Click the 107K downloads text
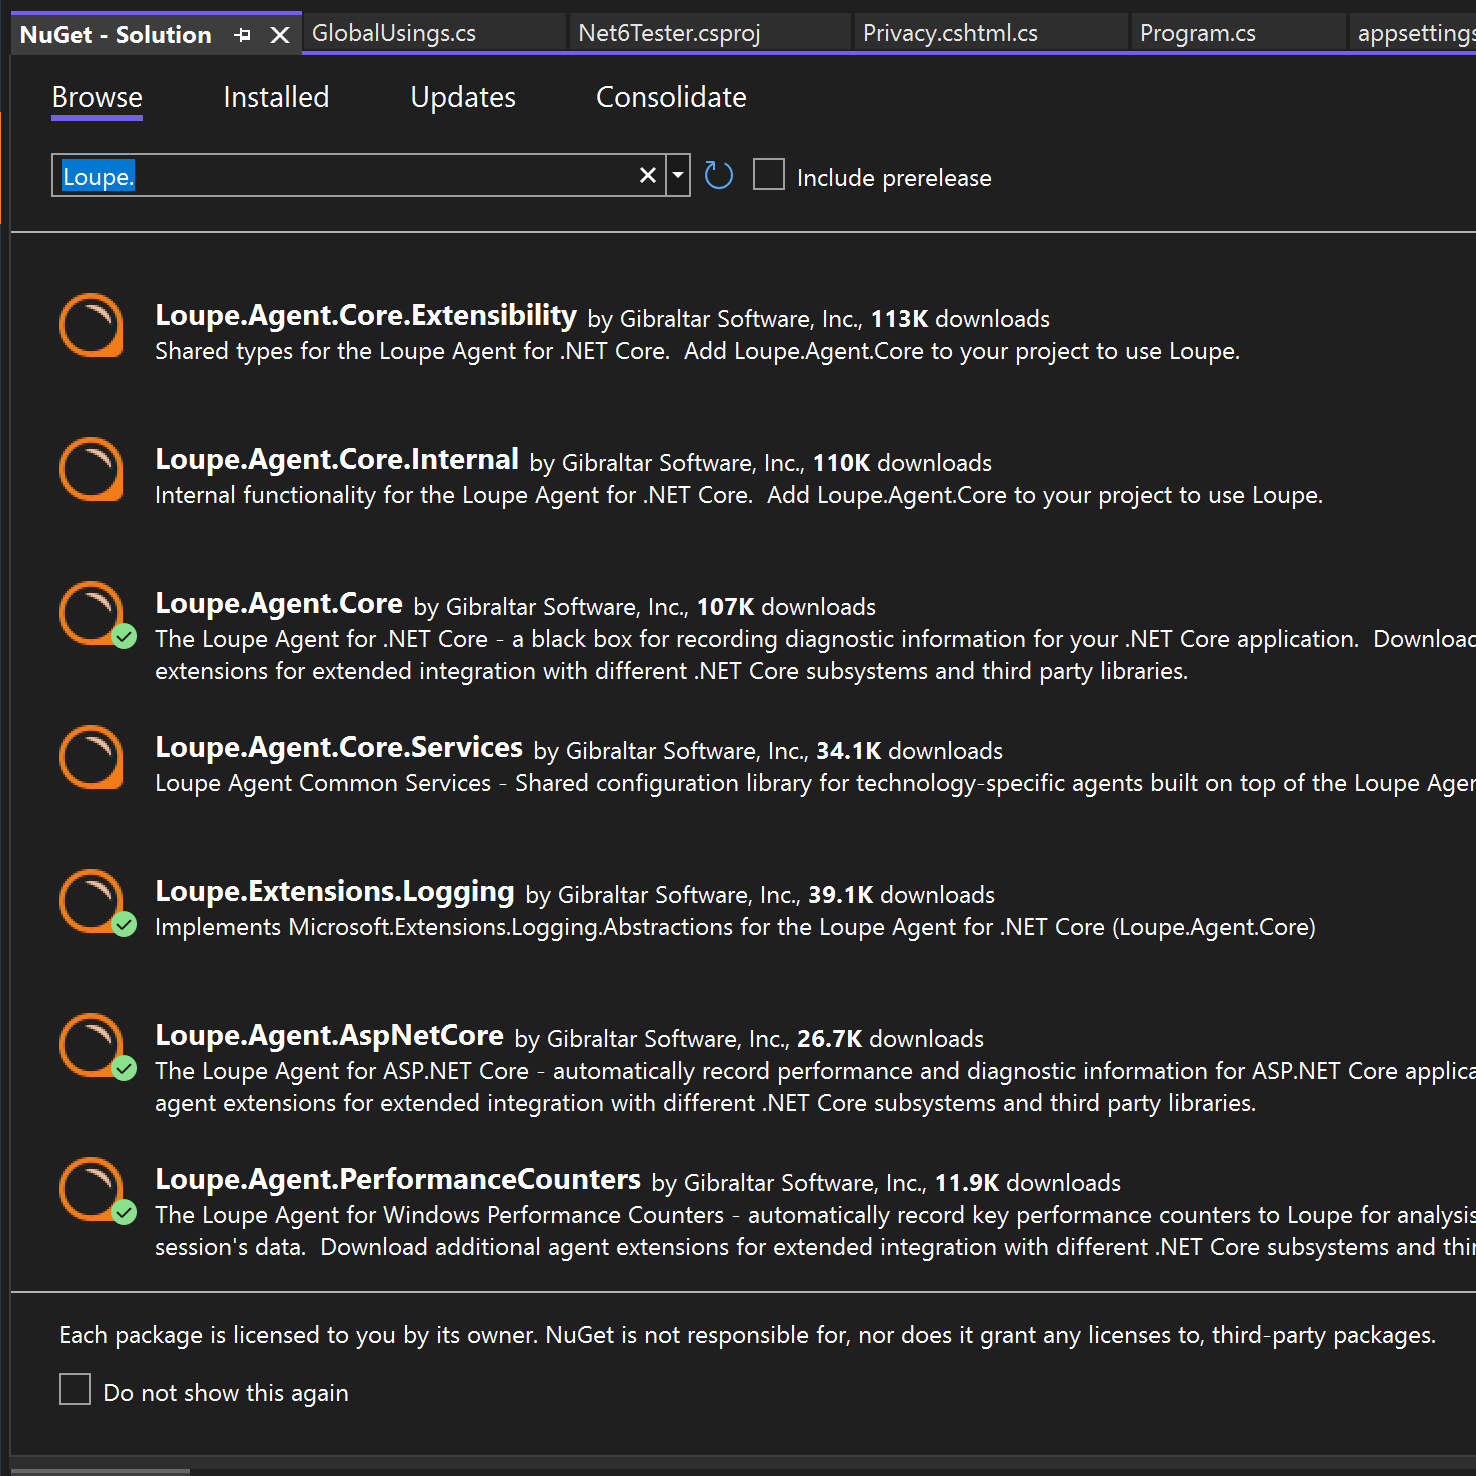Image resolution: width=1476 pixels, height=1476 pixels. coord(786,607)
